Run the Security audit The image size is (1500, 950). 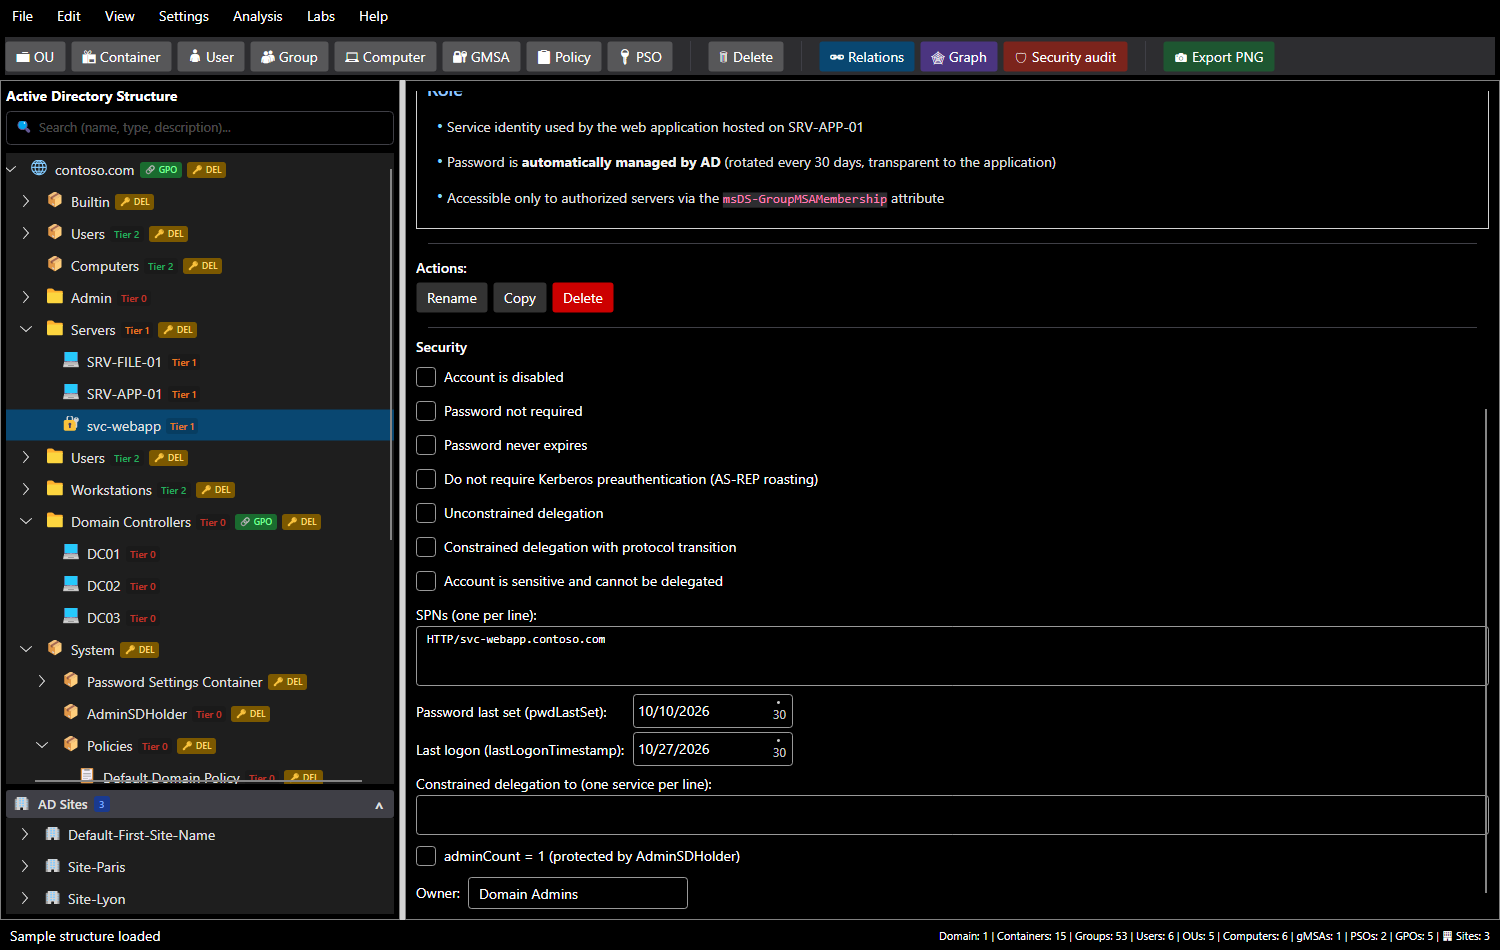pyautogui.click(x=1065, y=57)
